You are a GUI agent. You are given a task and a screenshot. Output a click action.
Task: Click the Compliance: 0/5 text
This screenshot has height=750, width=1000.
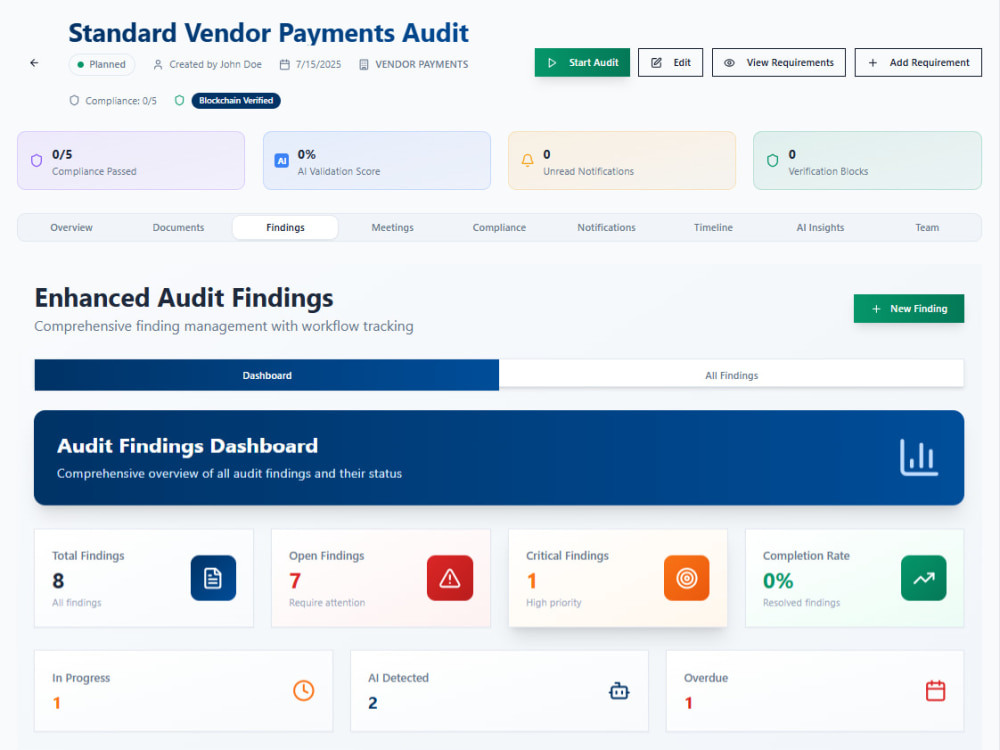121,101
